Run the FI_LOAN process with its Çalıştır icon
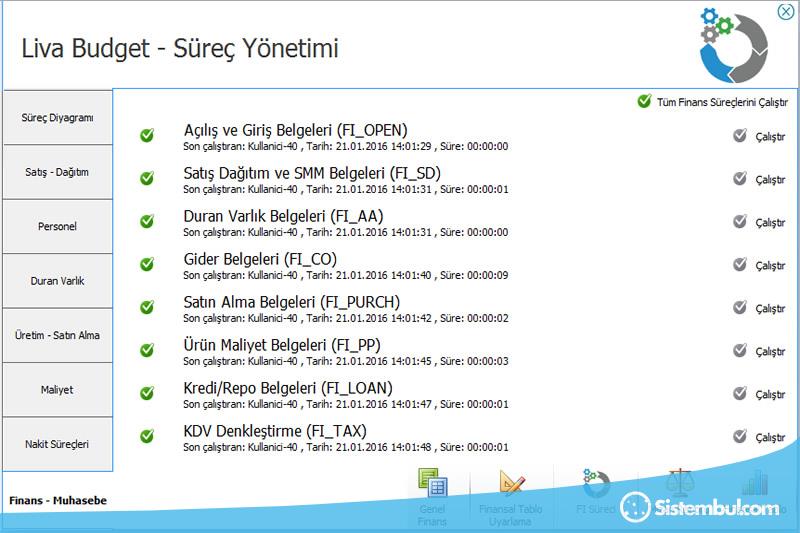This screenshot has width=800, height=533. 740,393
